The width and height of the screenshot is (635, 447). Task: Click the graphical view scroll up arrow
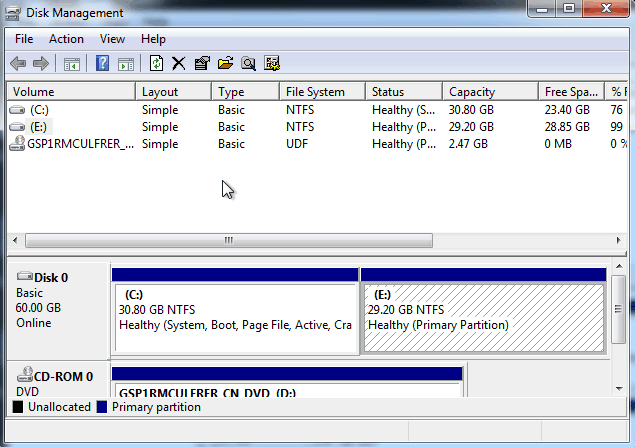click(x=619, y=266)
